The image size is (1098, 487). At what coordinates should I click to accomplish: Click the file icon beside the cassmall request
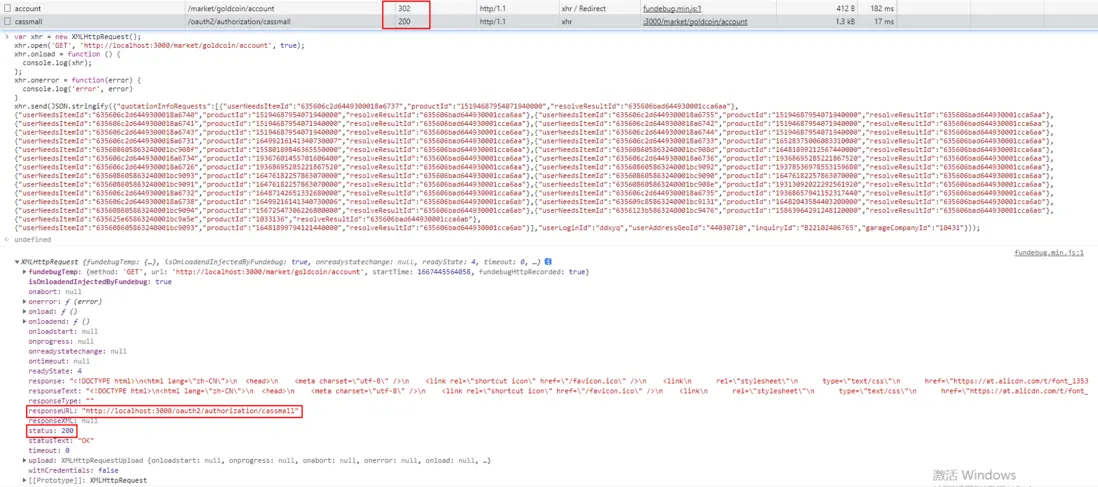[x=6, y=22]
